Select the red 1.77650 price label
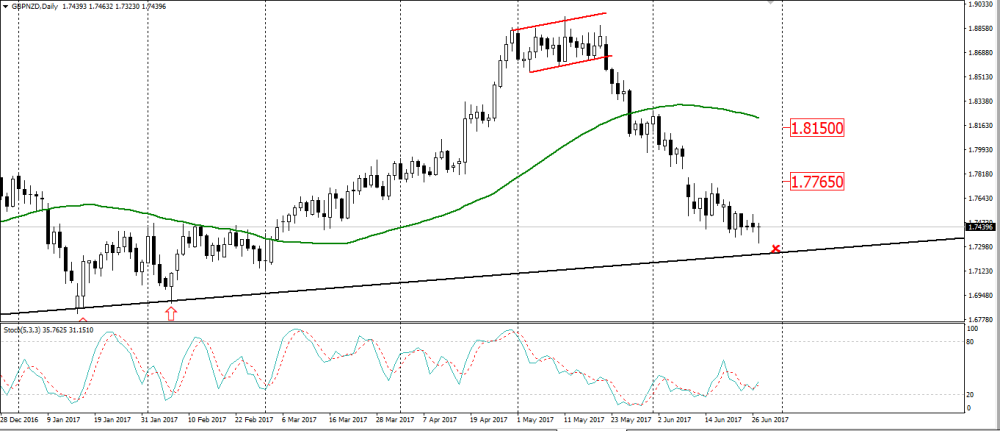1000x431 pixels. [x=818, y=181]
